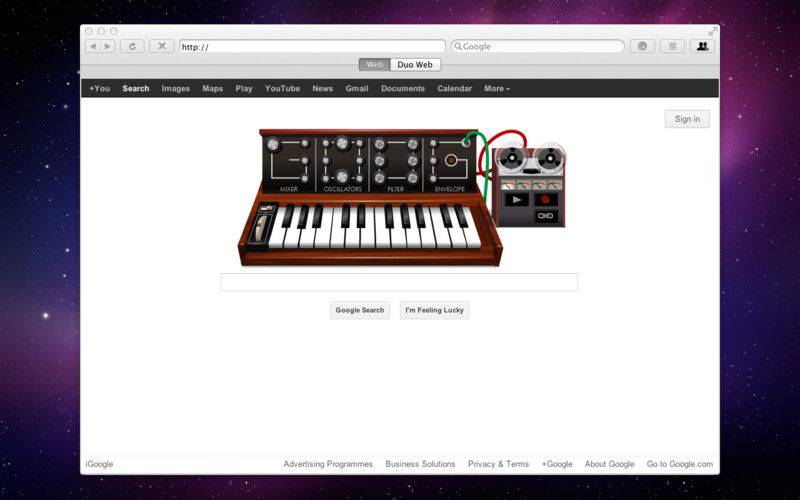The image size is (800, 500).
Task: Play the leftmost black piano key
Action: (x=288, y=216)
